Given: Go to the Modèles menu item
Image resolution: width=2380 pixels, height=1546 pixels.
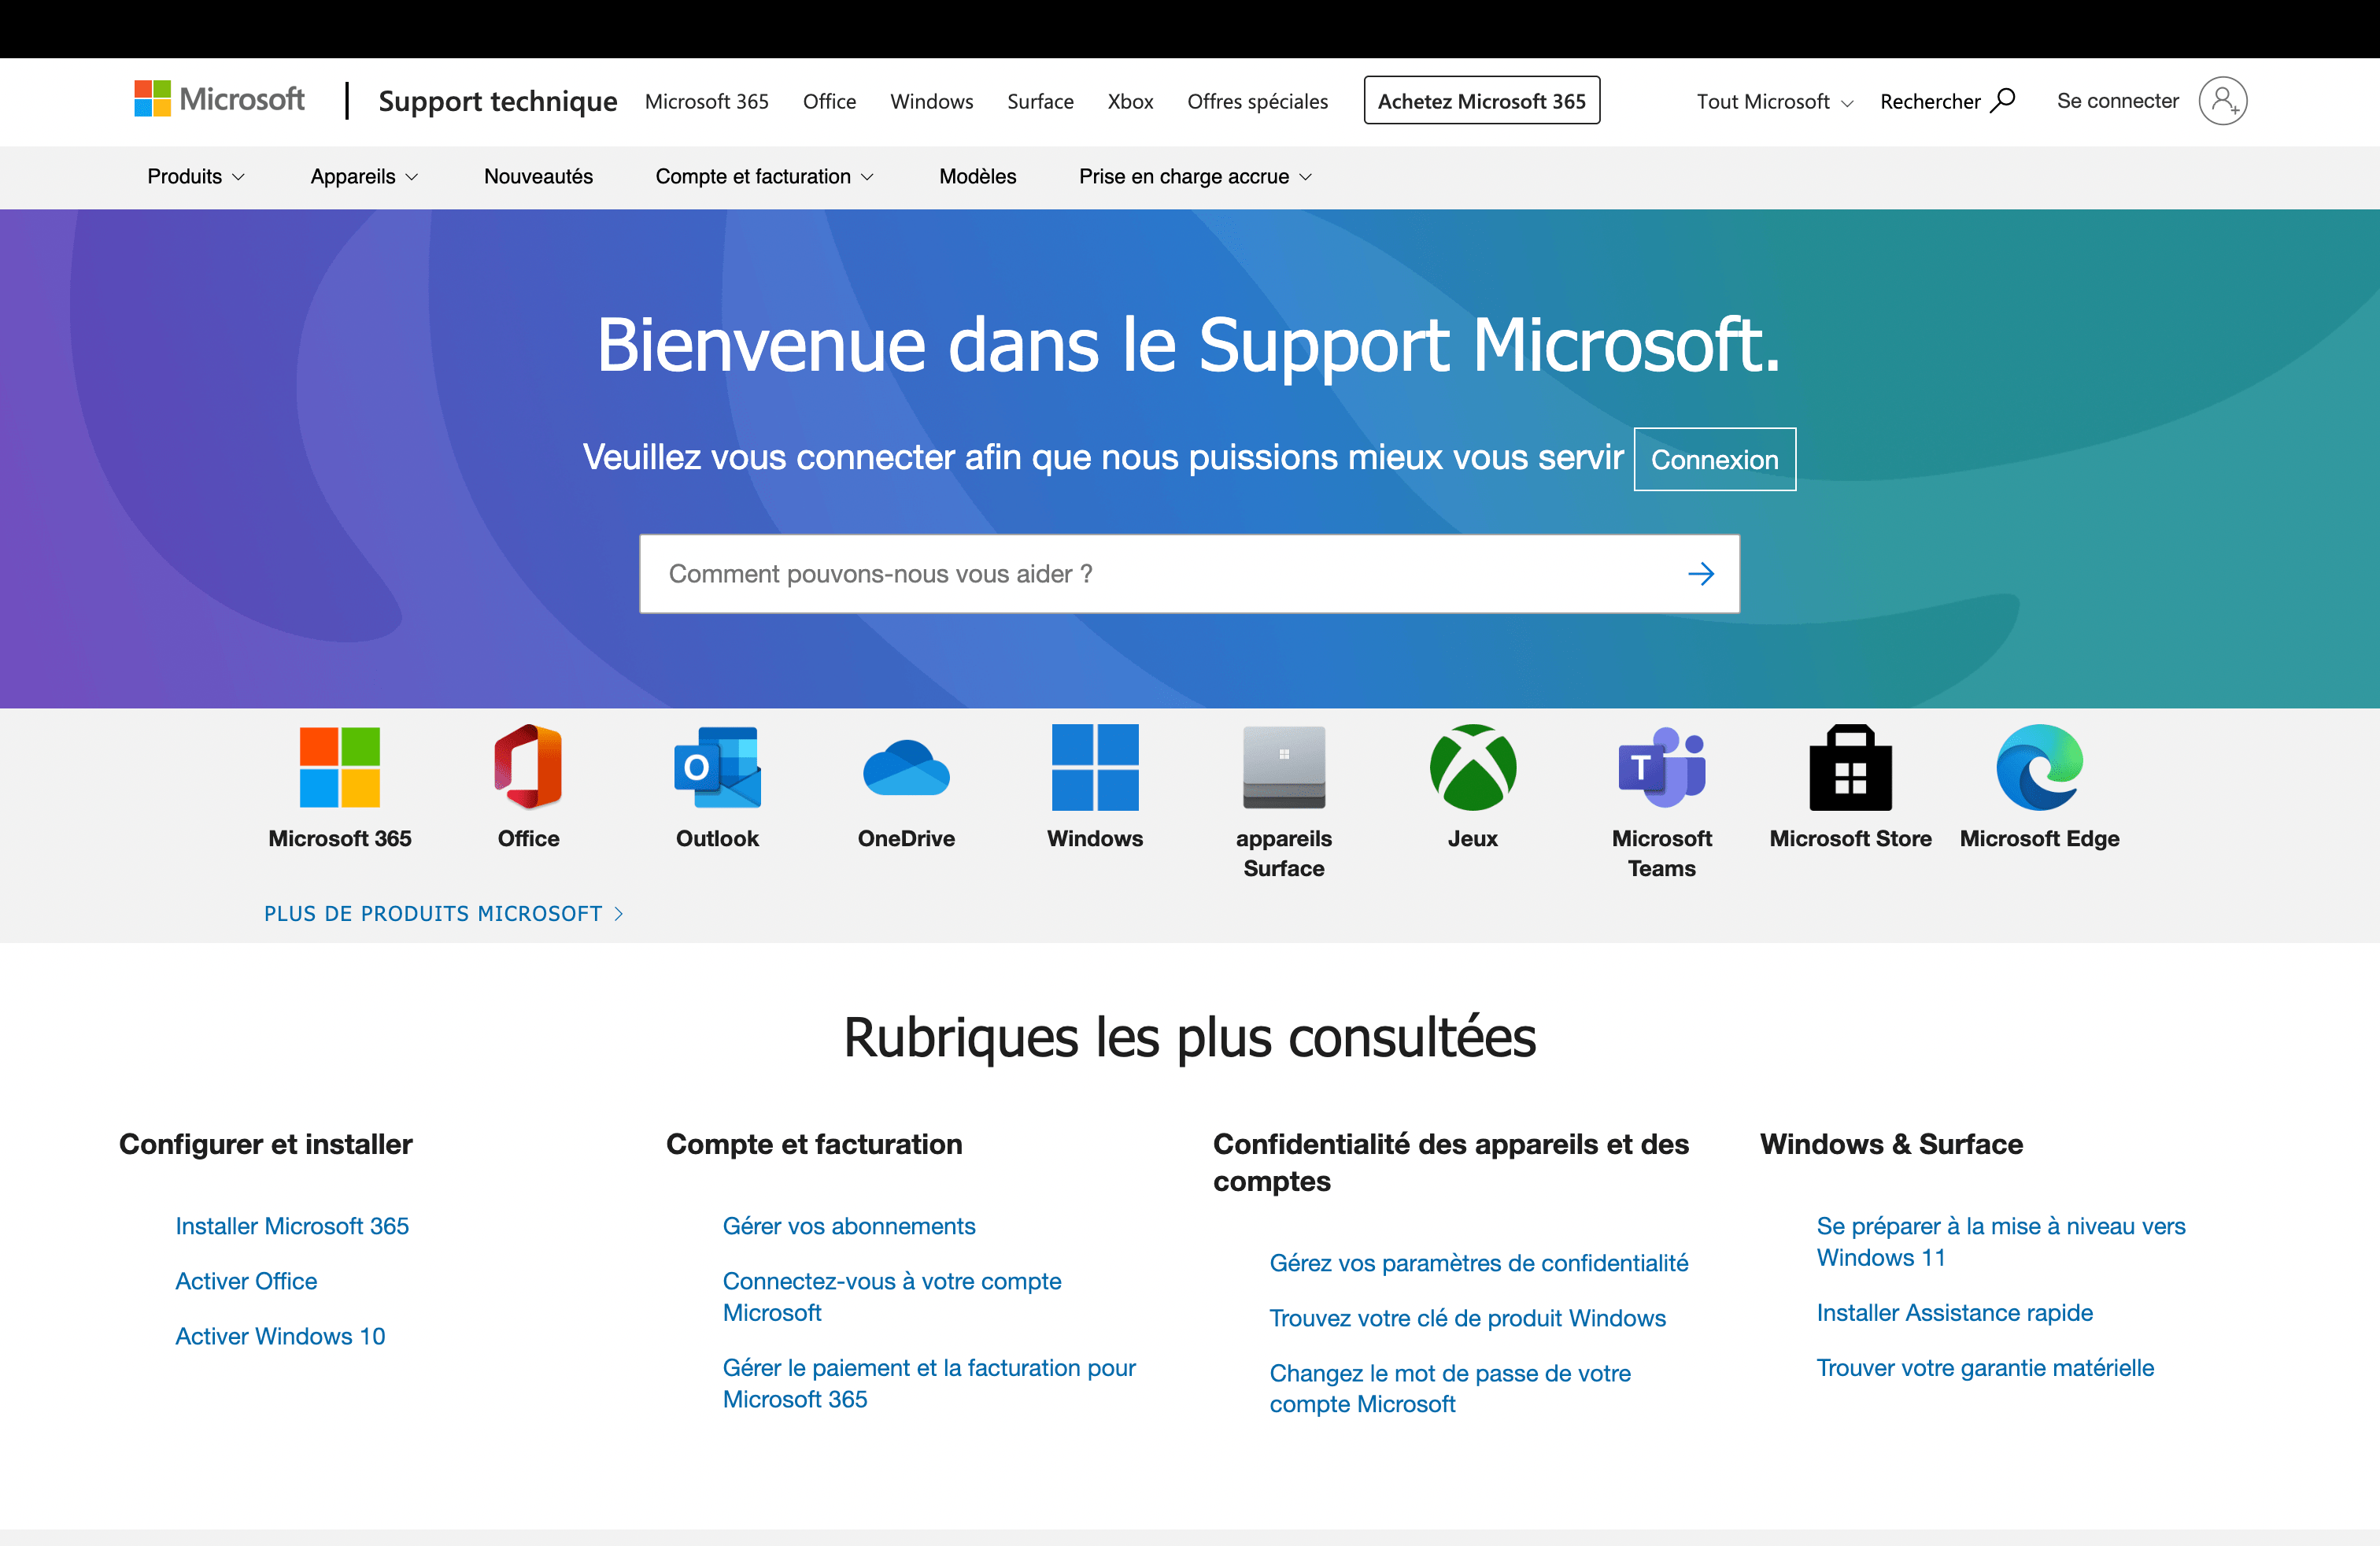Looking at the screenshot, I should click(977, 177).
